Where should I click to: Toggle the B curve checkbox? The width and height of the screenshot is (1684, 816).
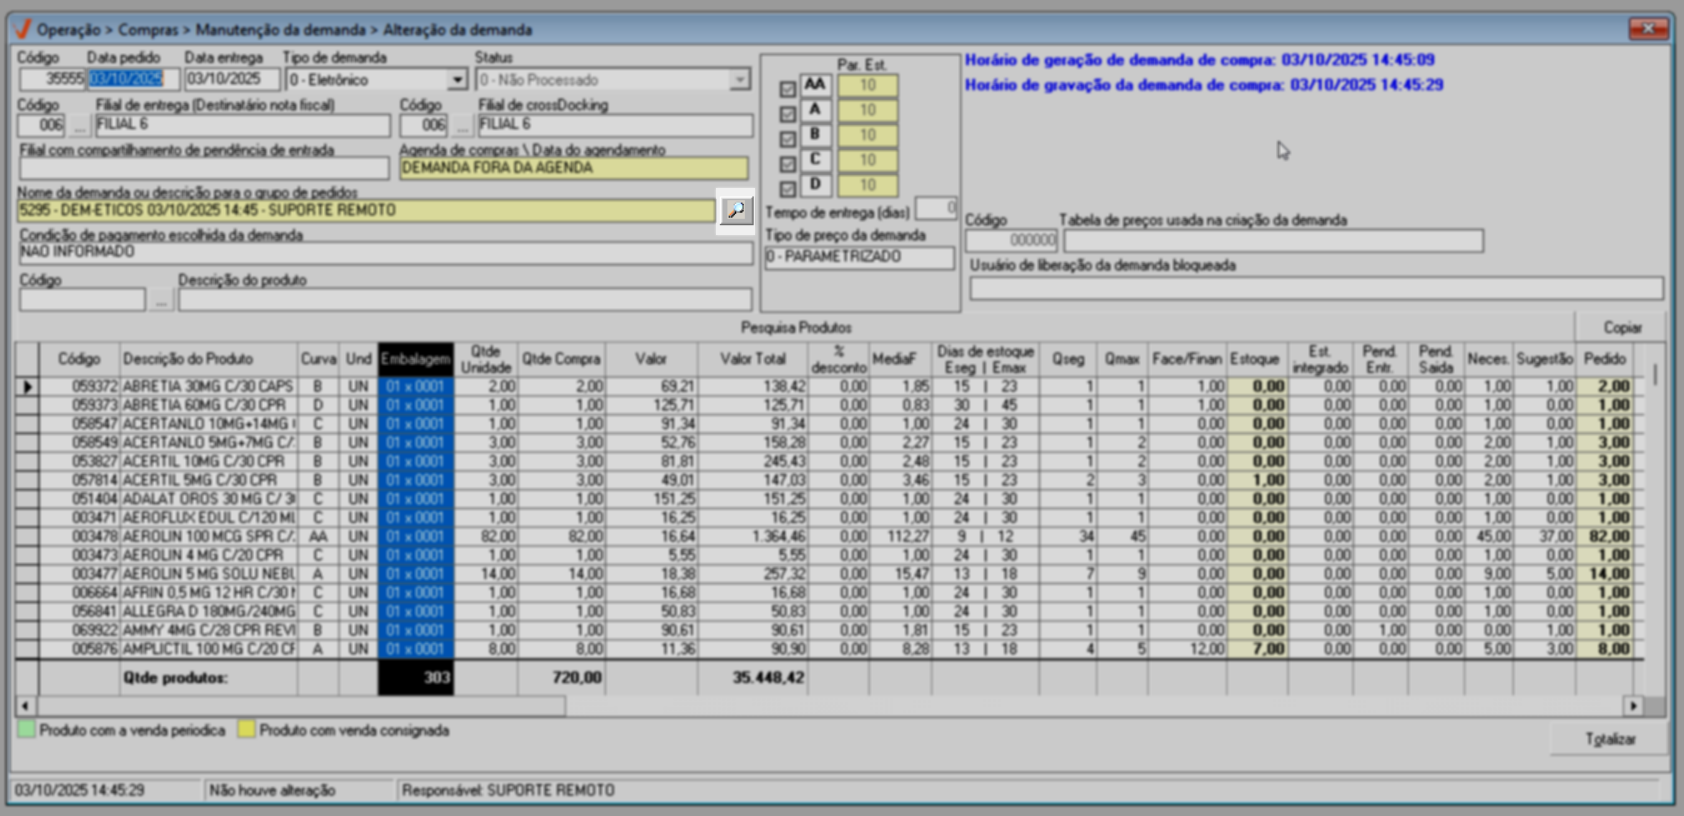click(x=788, y=139)
